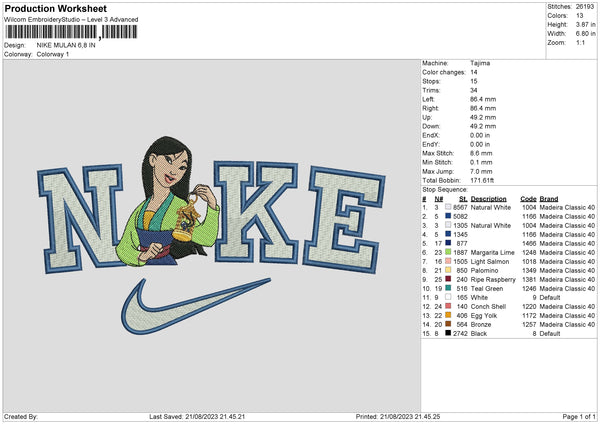Click the "Margarita Lime" description text

(x=492, y=252)
